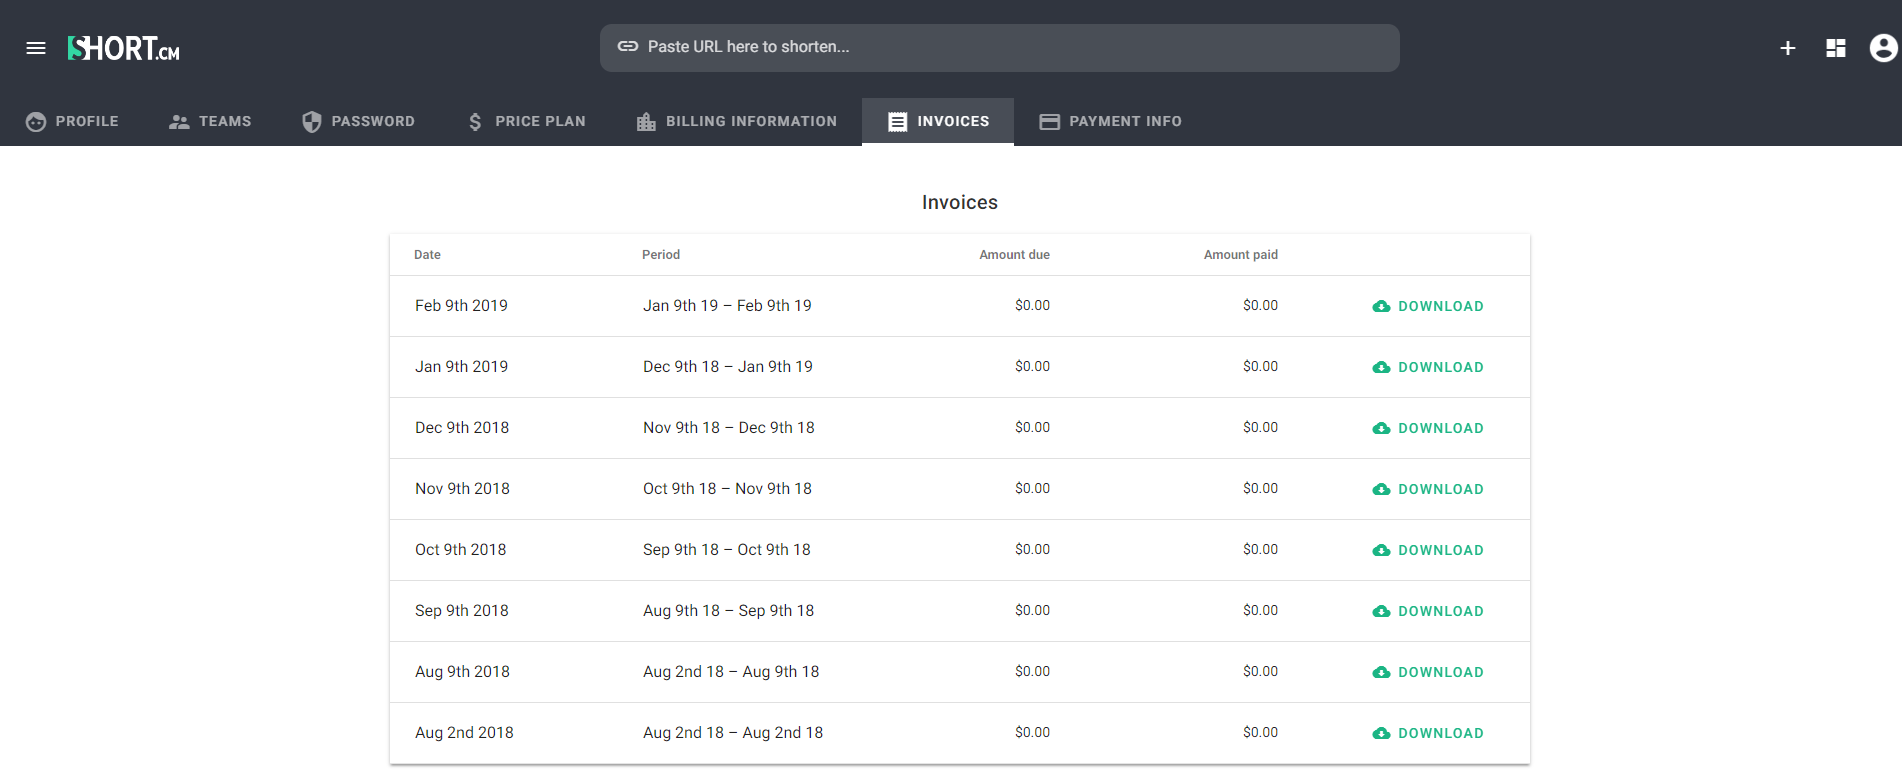The height and width of the screenshot is (773, 1902).
Task: Click the Invoices page heading
Action: click(960, 203)
